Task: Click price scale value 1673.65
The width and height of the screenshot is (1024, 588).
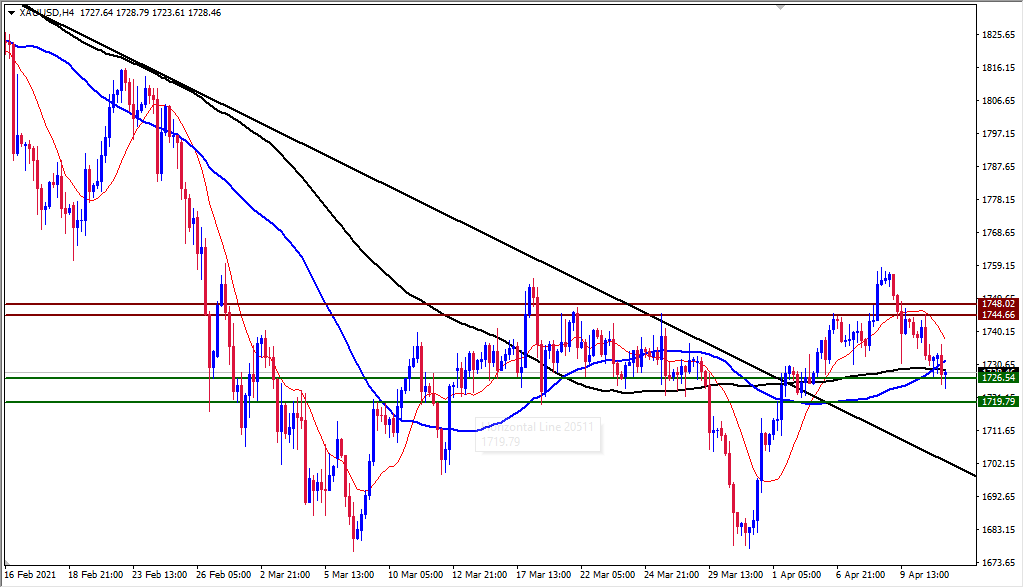Action: point(999,563)
